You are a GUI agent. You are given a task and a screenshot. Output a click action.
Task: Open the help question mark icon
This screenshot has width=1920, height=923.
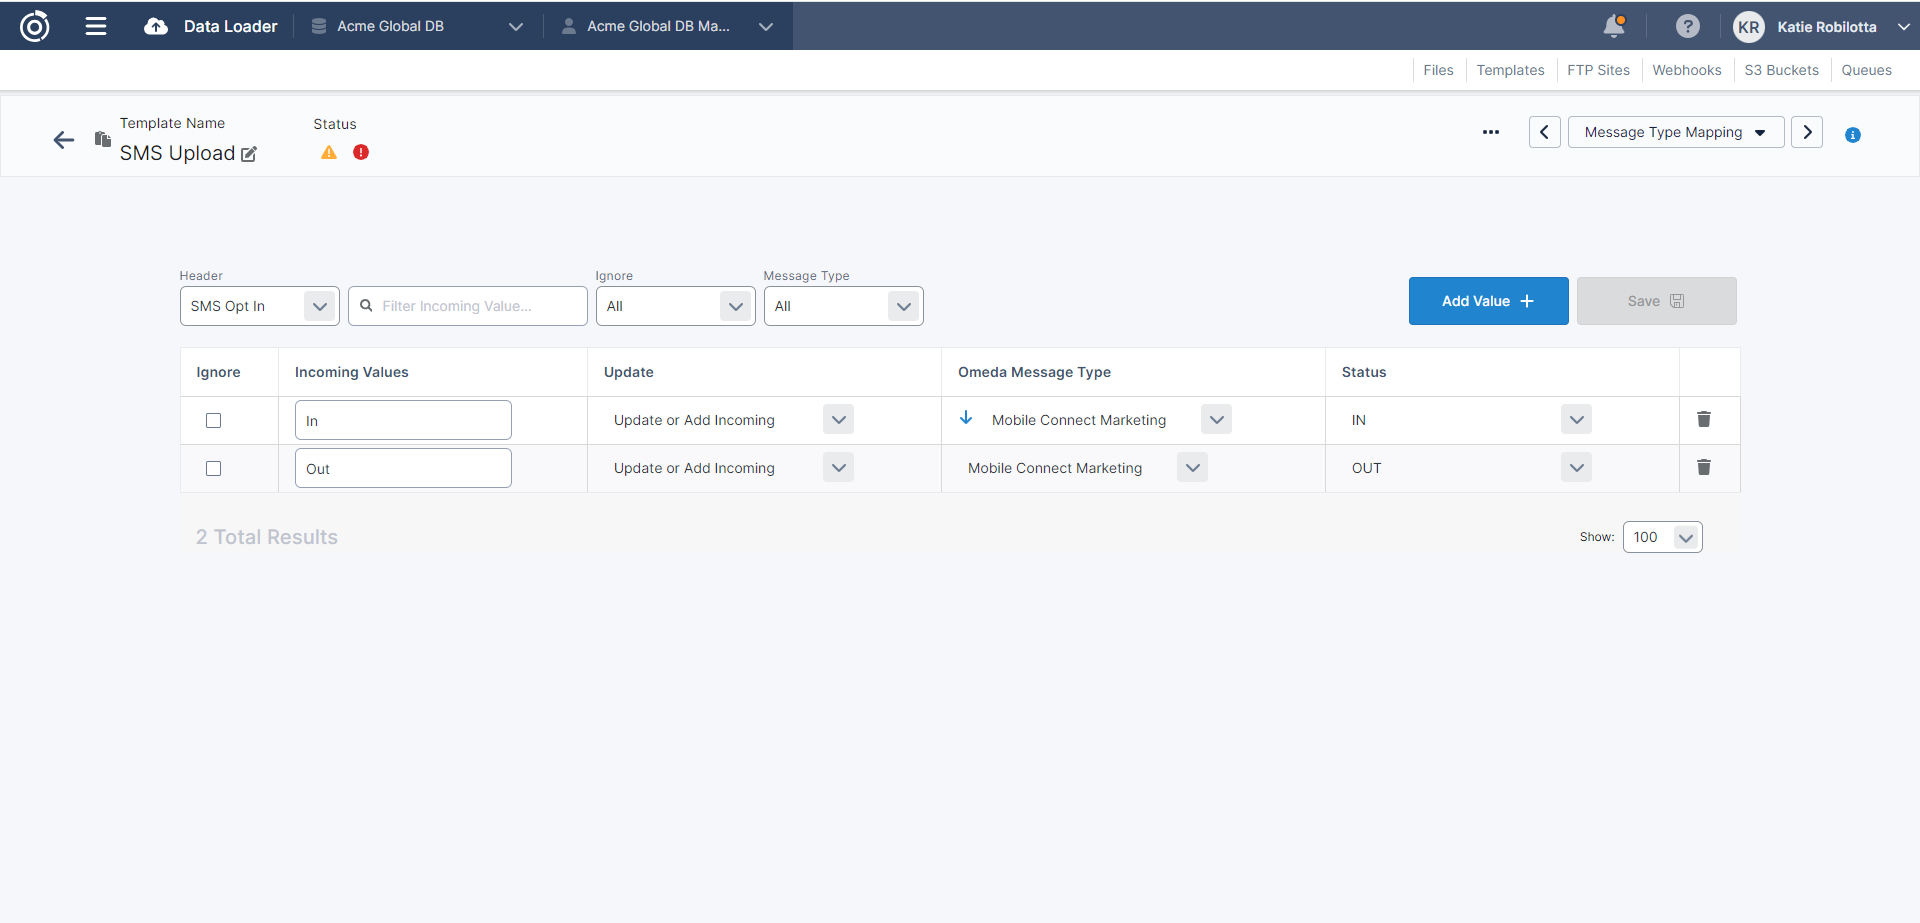(x=1687, y=26)
